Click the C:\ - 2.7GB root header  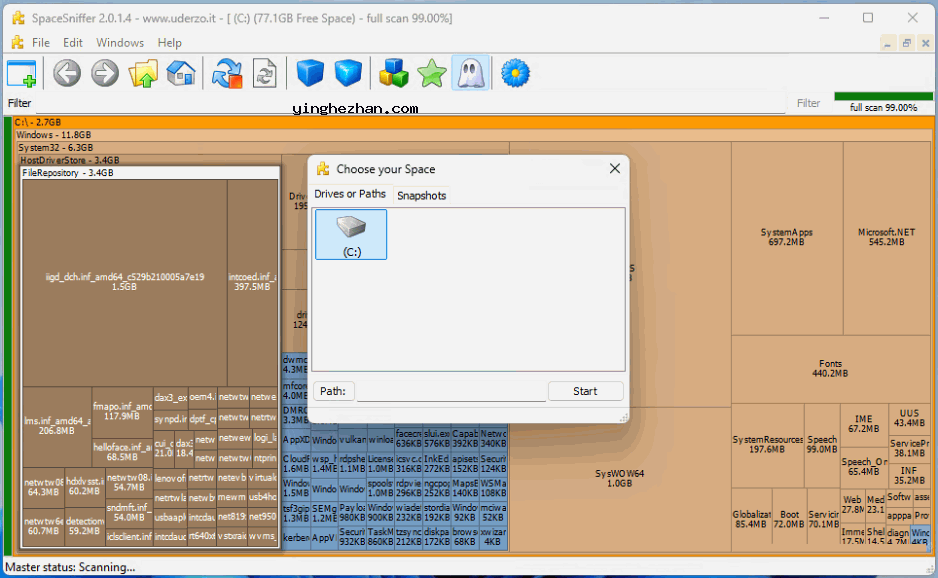(x=473, y=122)
